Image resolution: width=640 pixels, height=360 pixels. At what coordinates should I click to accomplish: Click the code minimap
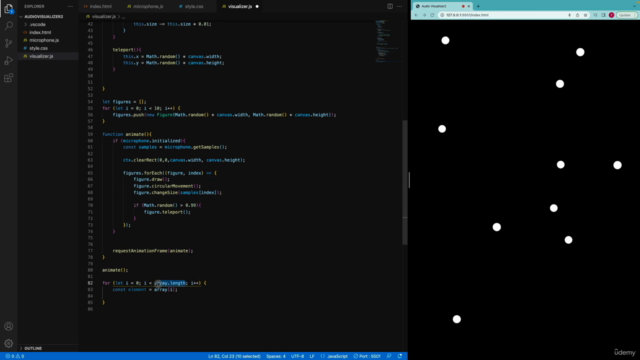tap(388, 41)
